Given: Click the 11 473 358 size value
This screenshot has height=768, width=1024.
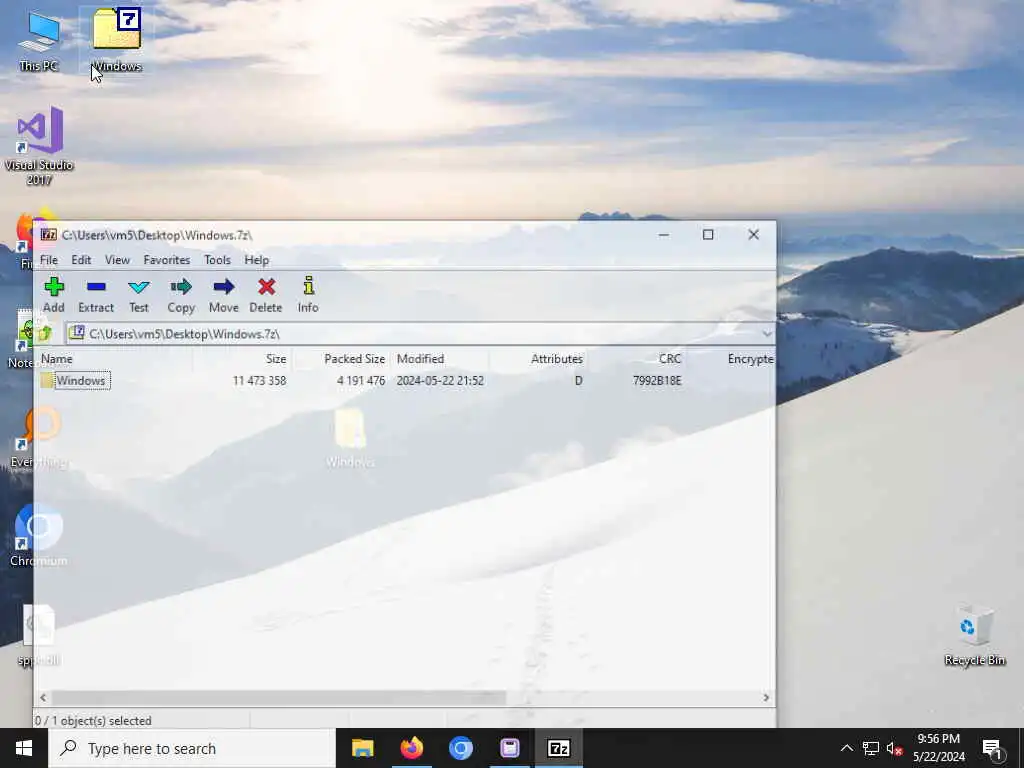Looking at the screenshot, I should [259, 381].
